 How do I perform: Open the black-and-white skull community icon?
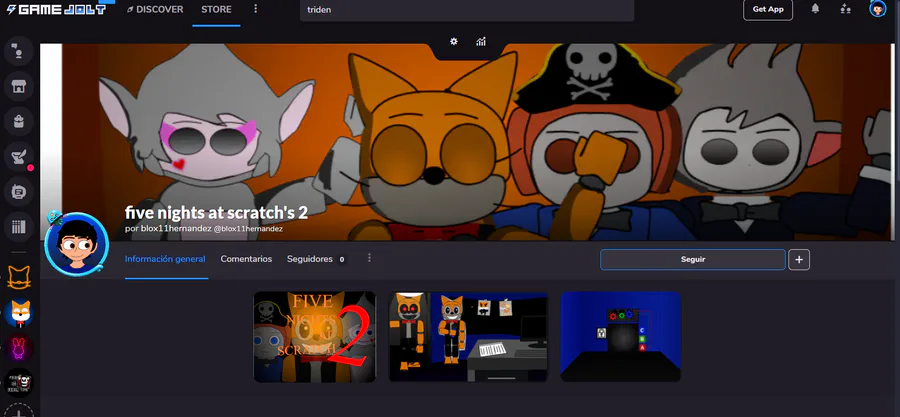19,383
